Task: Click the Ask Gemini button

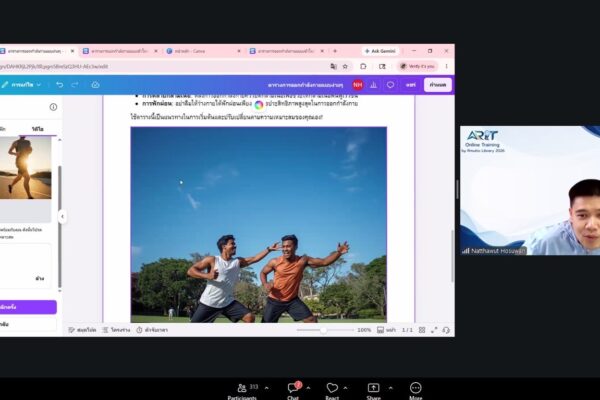Action: pyautogui.click(x=380, y=51)
